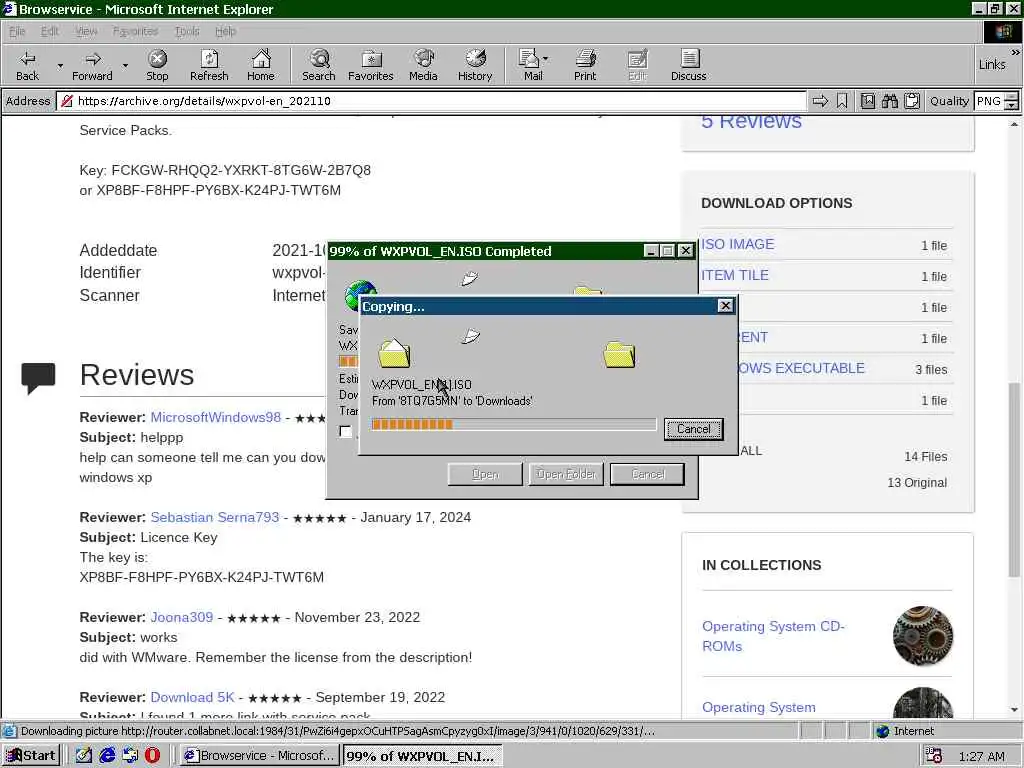Screen dimensions: 1024x768
Task: Click in the Address bar URL field
Action: pos(434,101)
